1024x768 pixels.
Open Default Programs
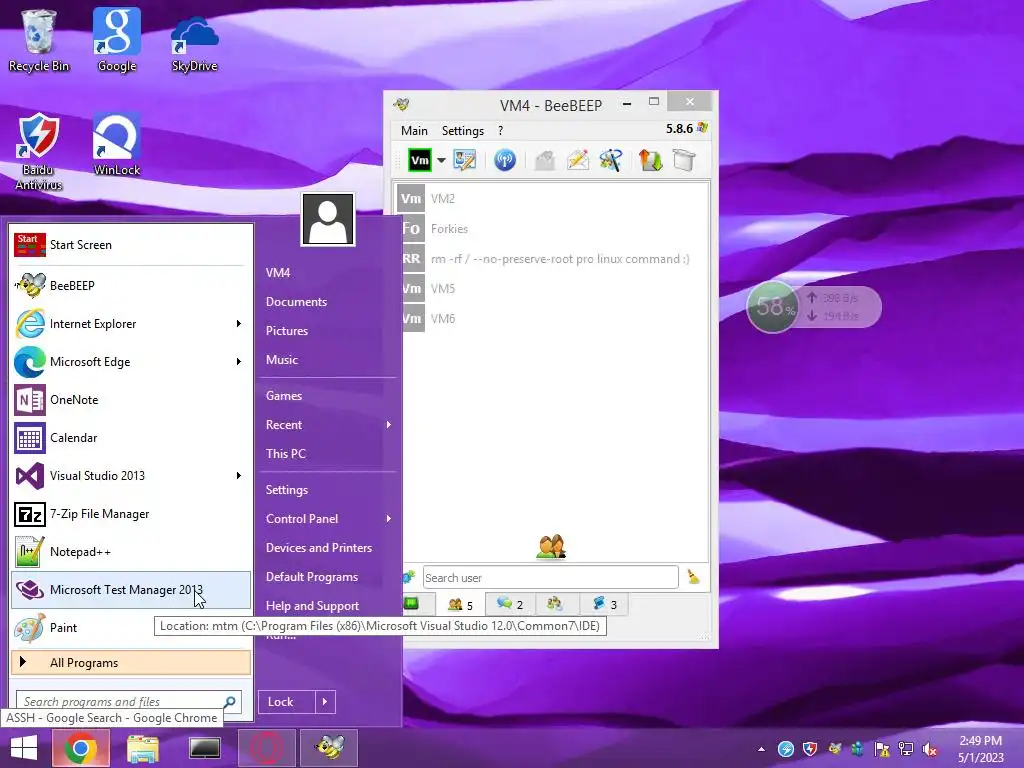point(312,577)
